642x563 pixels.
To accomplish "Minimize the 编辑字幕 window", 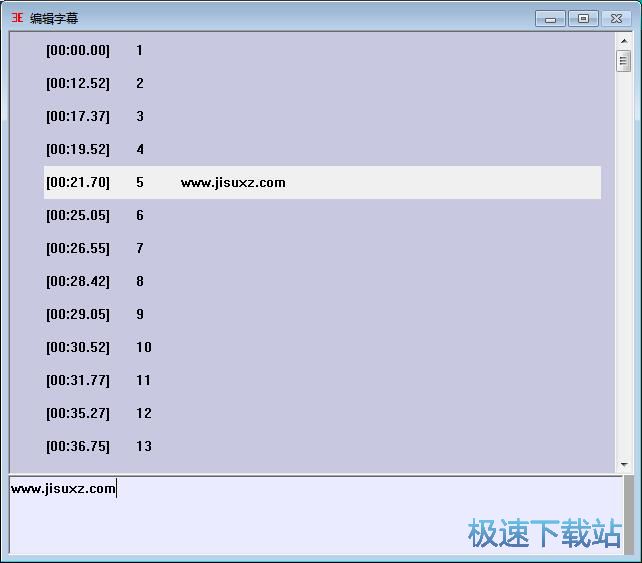I will 550,19.
